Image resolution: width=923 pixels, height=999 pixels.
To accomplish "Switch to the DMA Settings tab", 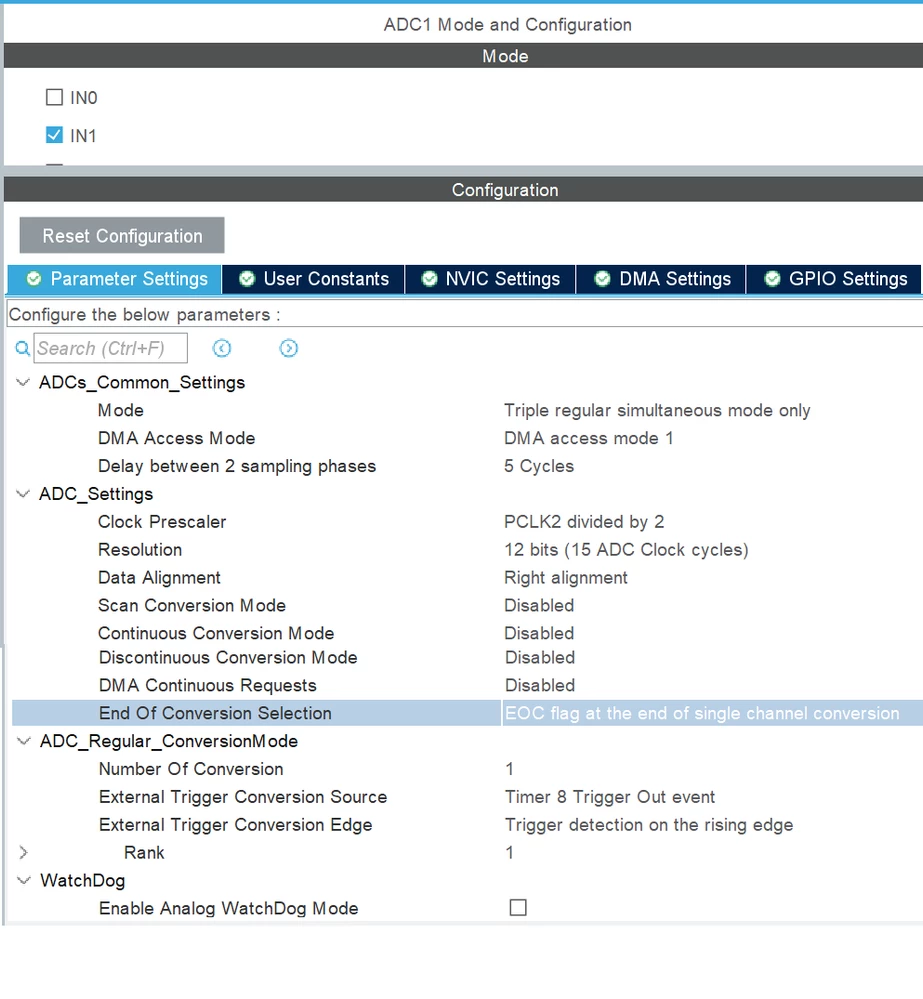I will pos(661,279).
